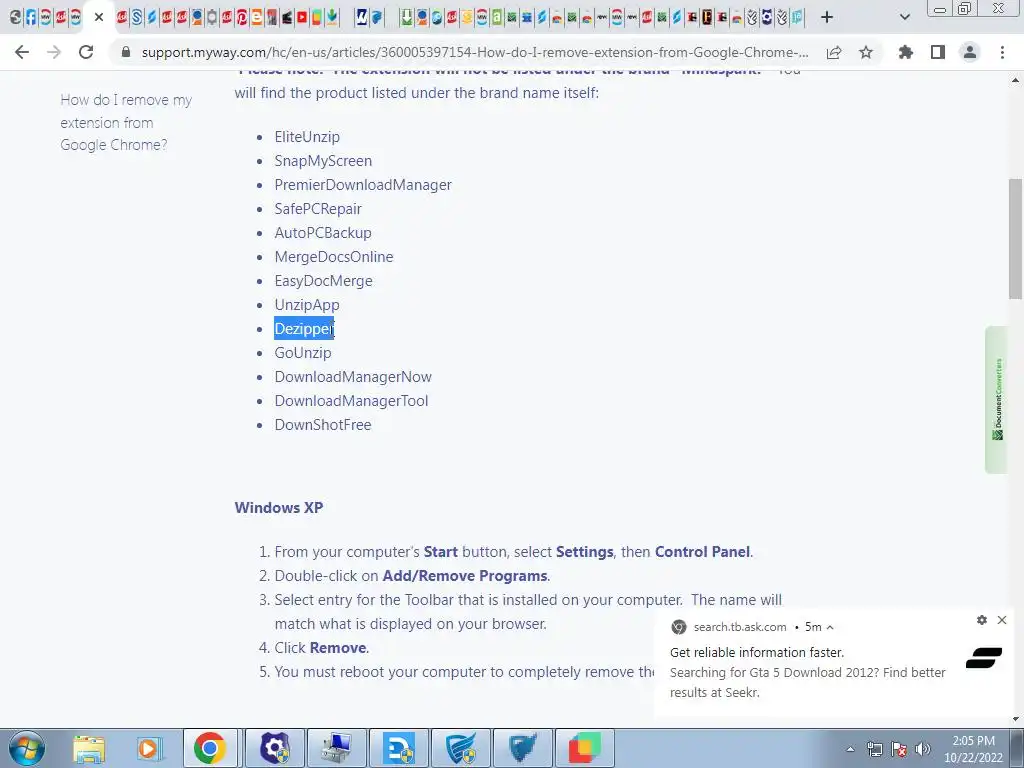The width and height of the screenshot is (1024, 768).
Task: Open the multicolor squares taskbar app
Action: (x=584, y=748)
